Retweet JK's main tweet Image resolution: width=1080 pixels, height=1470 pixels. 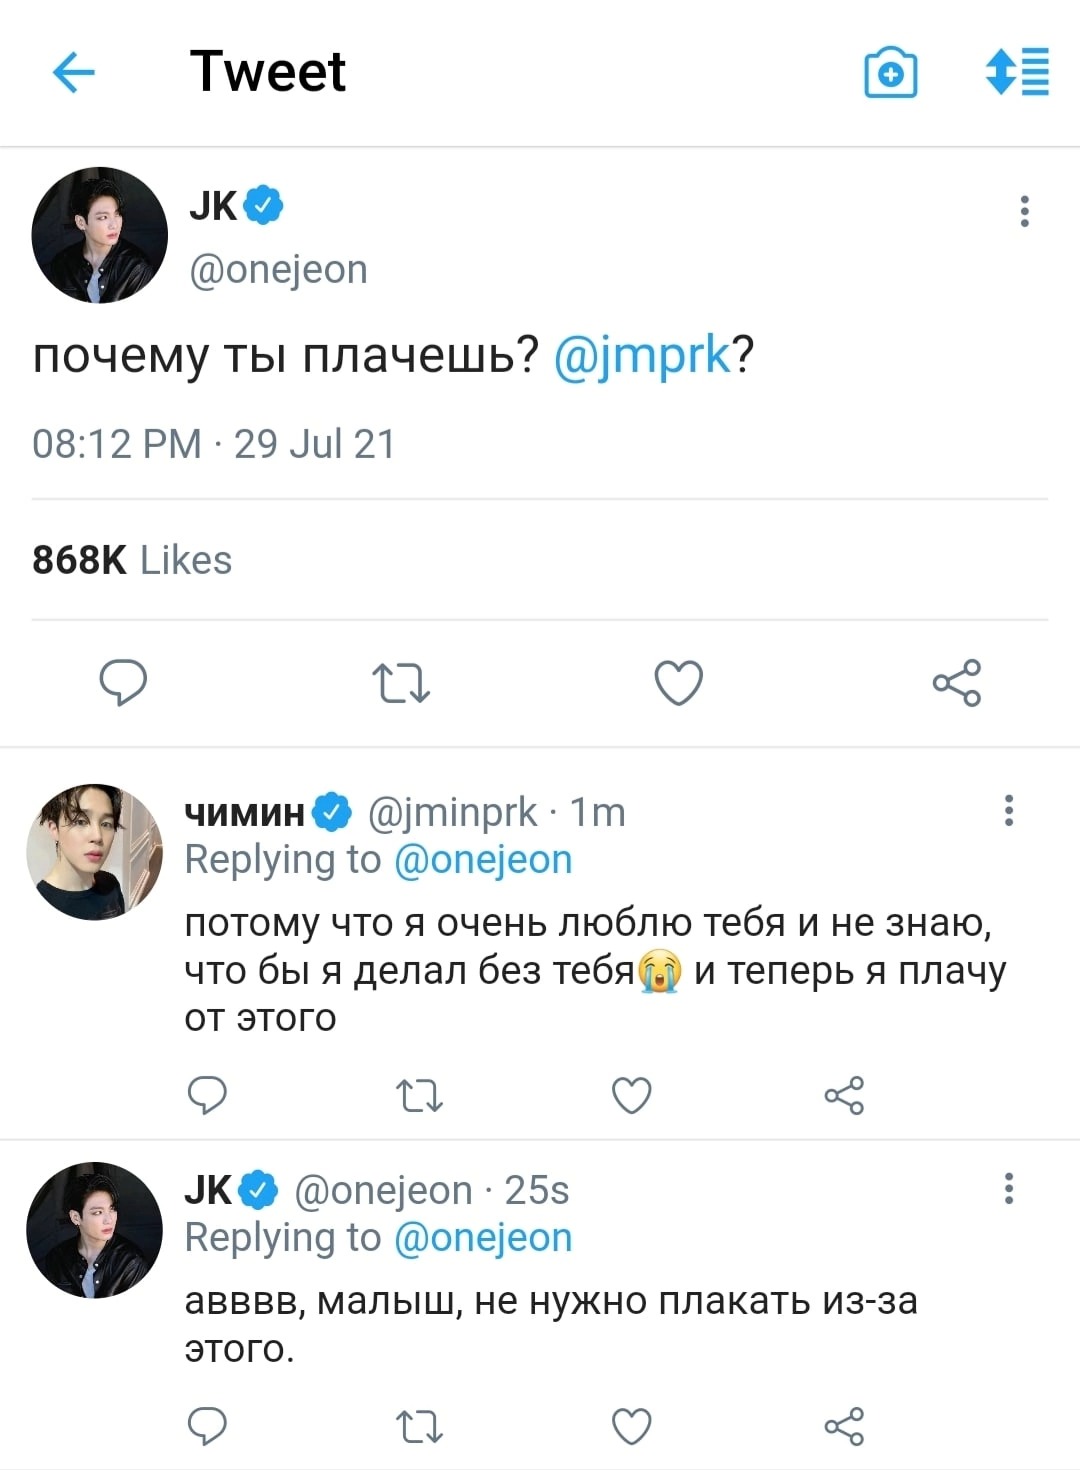coord(401,684)
